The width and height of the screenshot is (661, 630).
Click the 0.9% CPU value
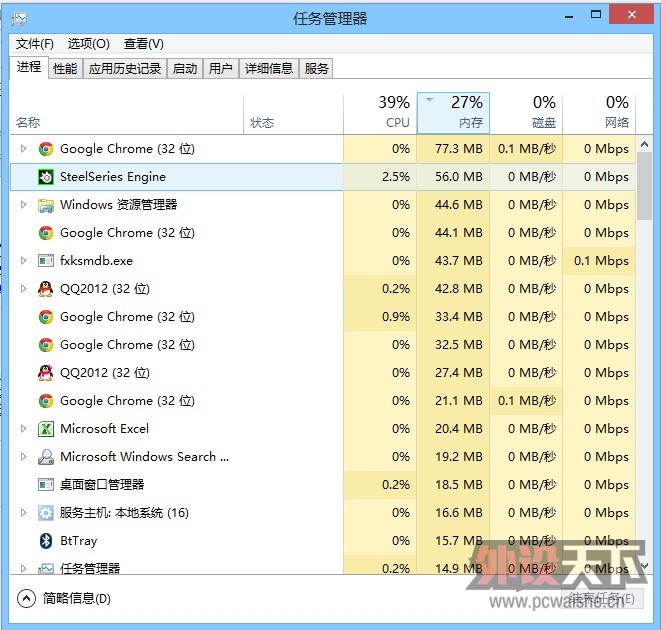pyautogui.click(x=396, y=317)
